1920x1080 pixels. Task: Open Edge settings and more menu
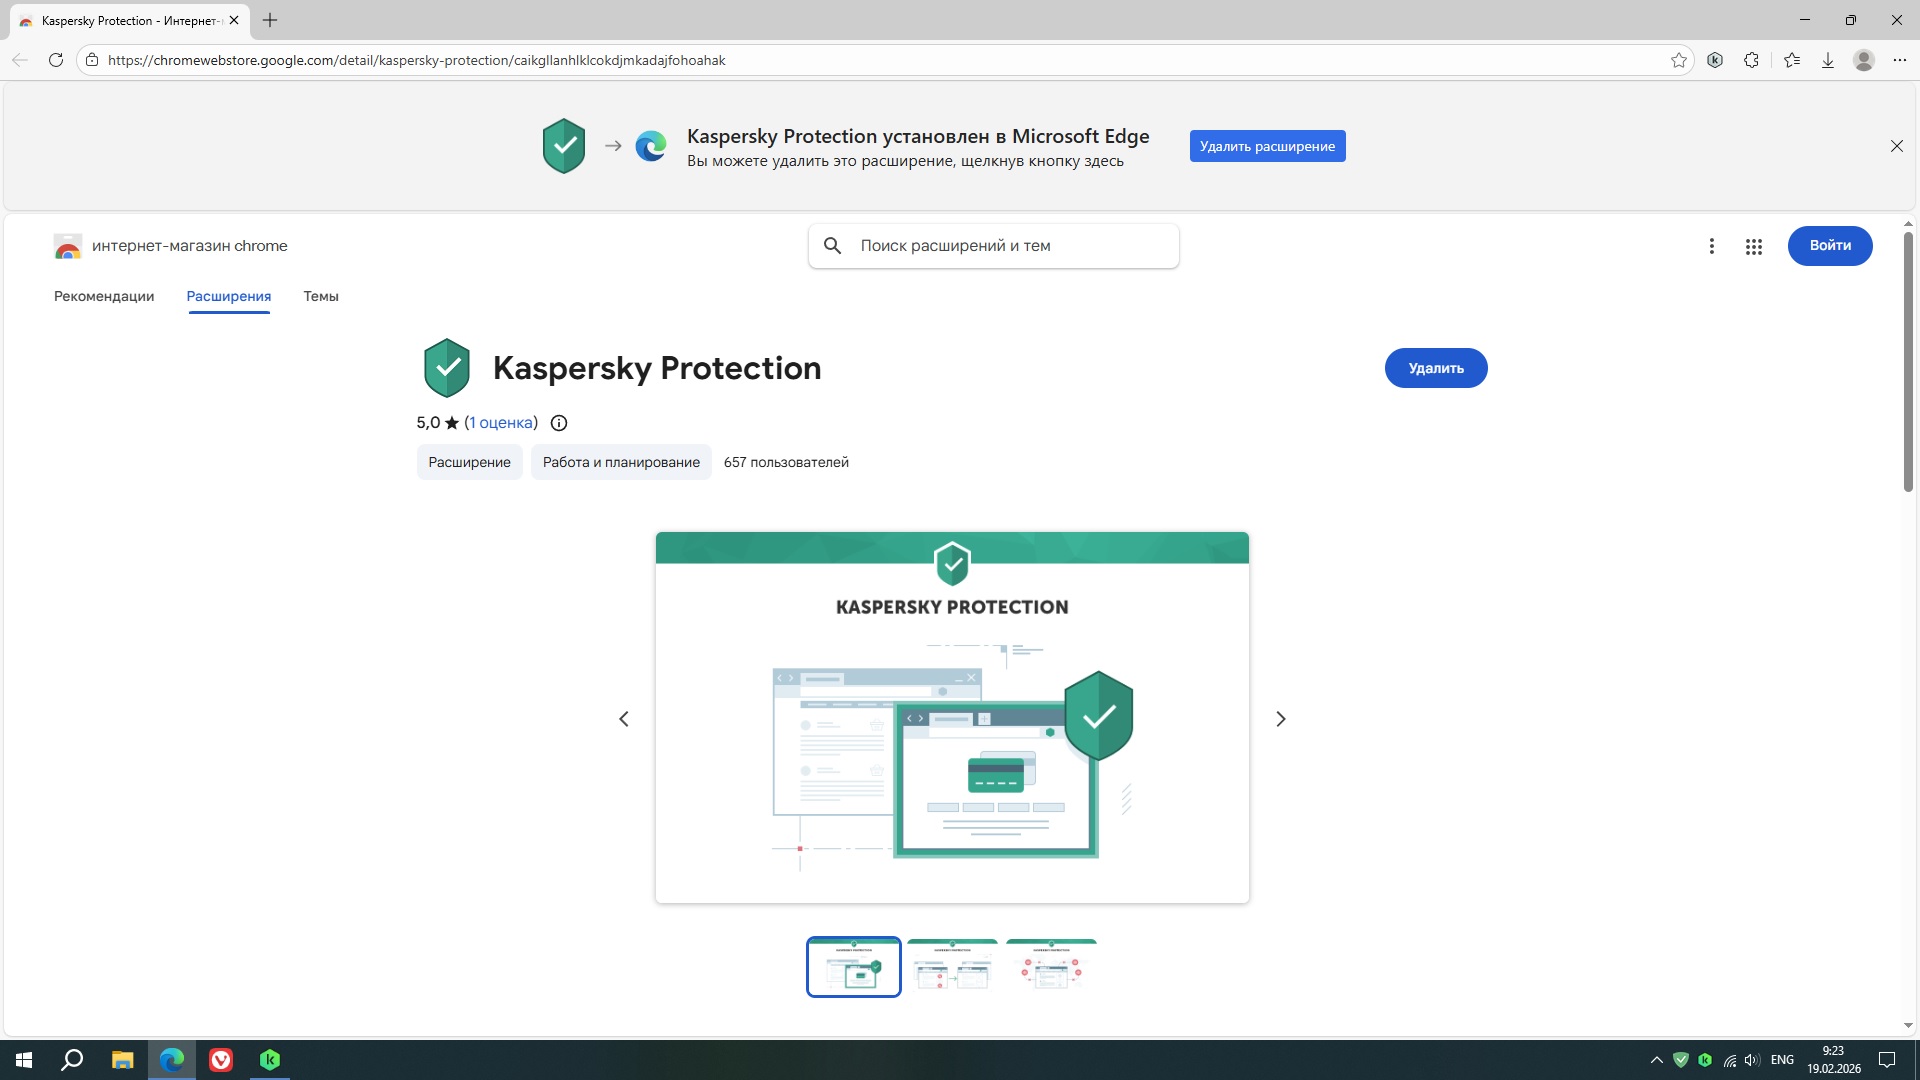1899,60
